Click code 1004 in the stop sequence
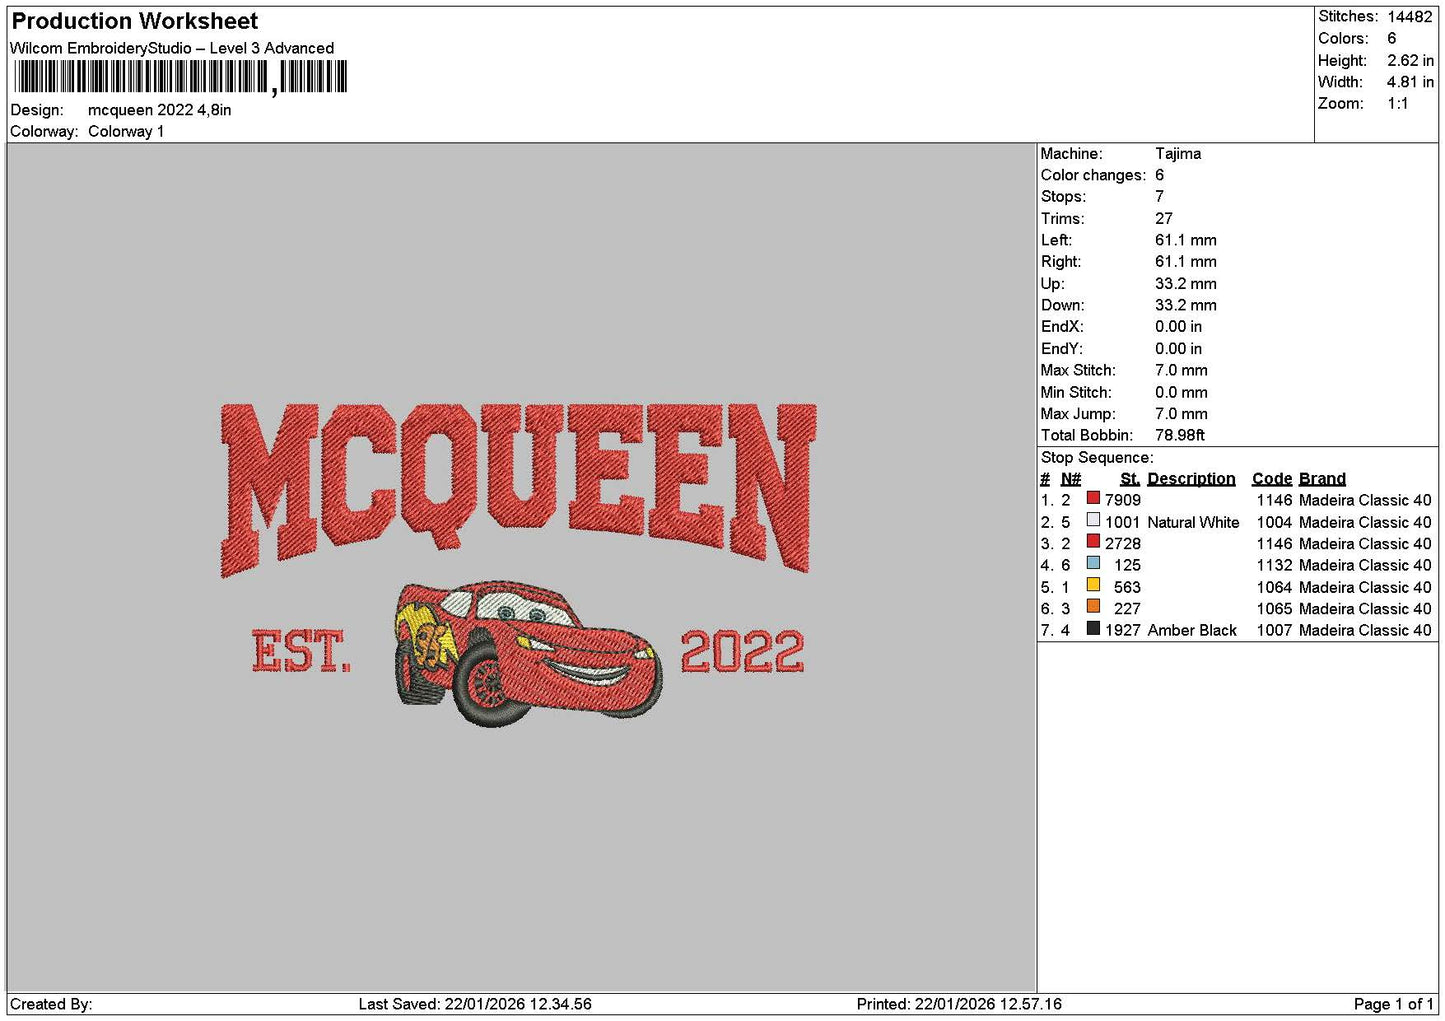The height and width of the screenshot is (1021, 1445). [1275, 522]
